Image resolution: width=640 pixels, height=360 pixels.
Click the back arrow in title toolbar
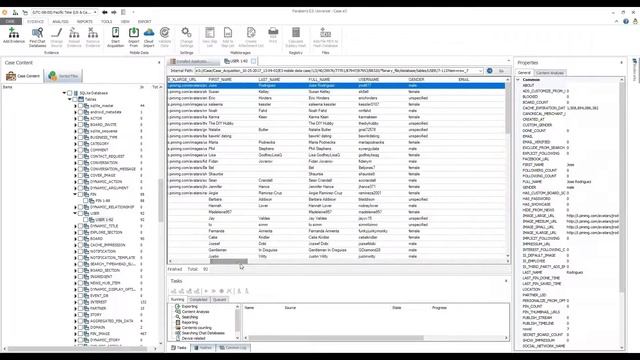click(x=104, y=12)
